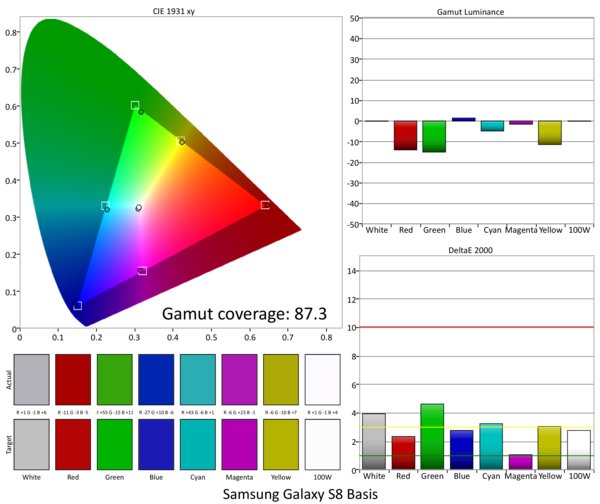Viewport: 600px width, 504px height.
Task: Click the 'Green' label beneath Target swatches
Action: point(114,477)
